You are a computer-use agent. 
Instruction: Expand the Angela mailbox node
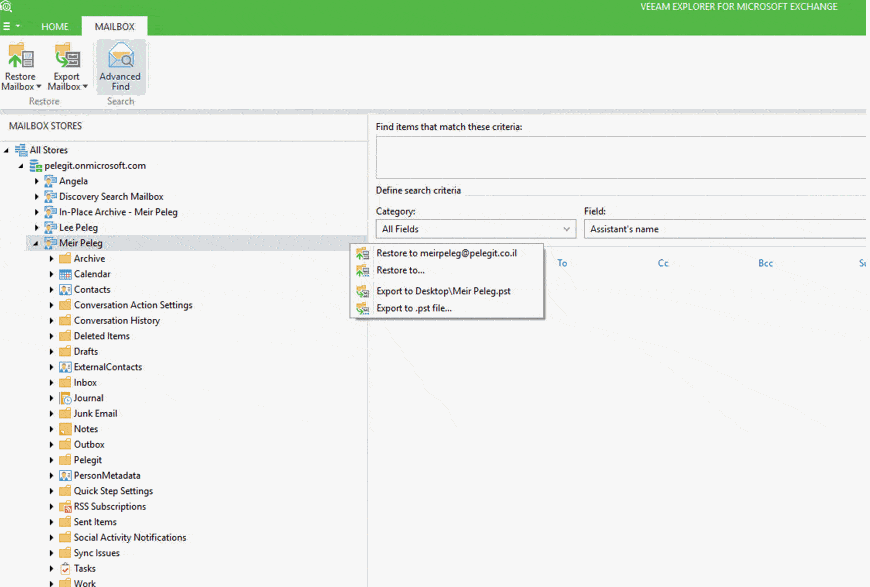(x=37, y=181)
